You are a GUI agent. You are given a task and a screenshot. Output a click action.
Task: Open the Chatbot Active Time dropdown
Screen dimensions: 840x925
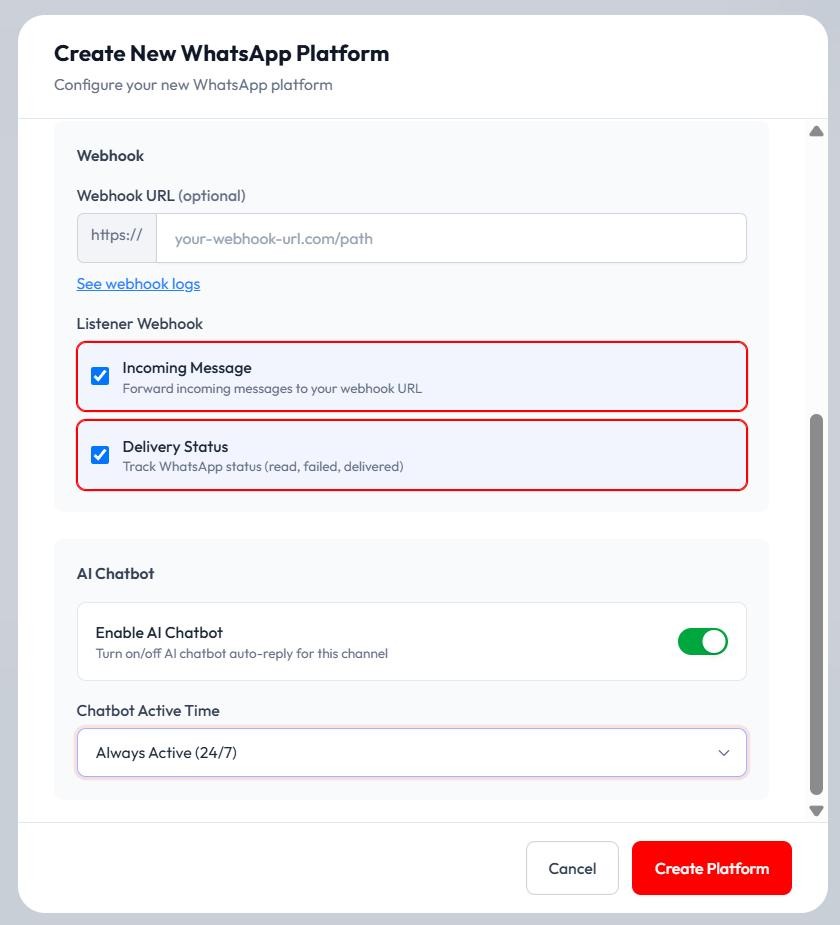point(412,753)
